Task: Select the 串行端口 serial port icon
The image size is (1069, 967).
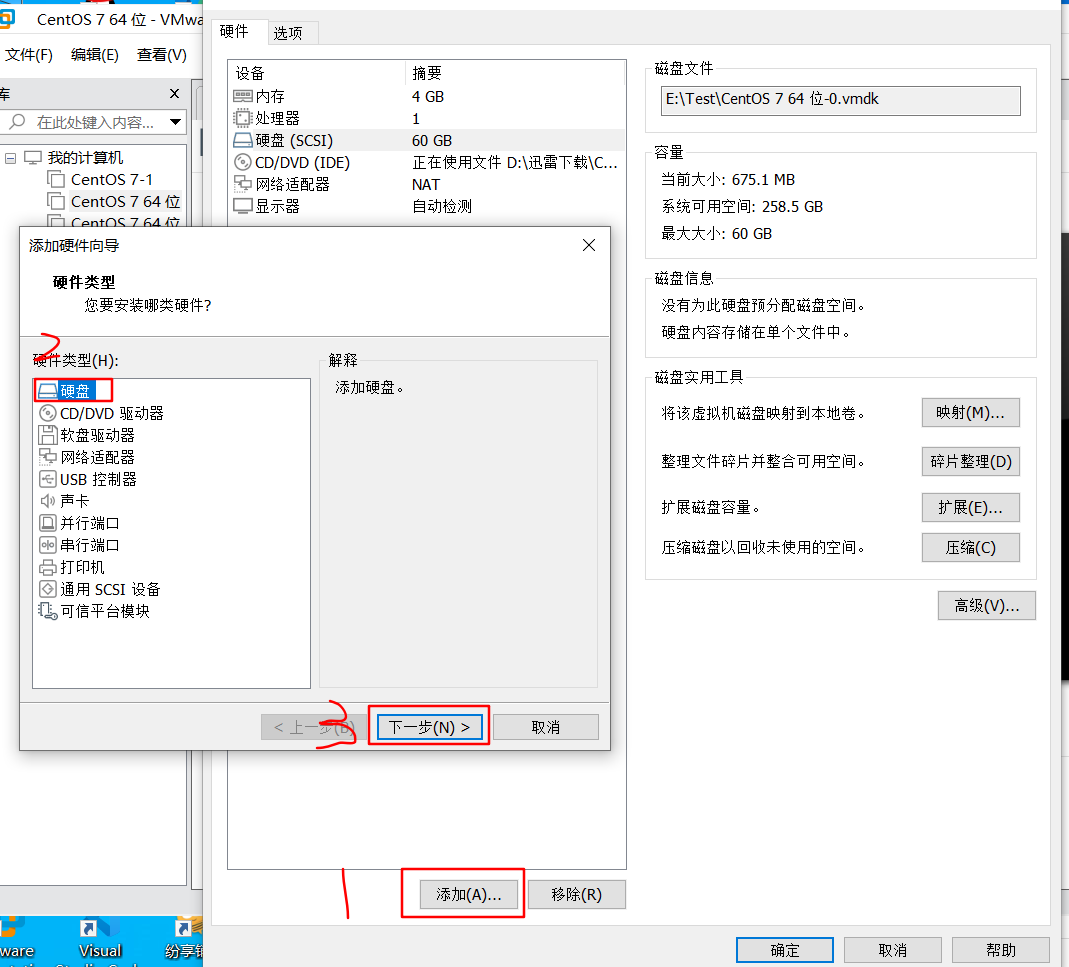Action: pos(48,545)
